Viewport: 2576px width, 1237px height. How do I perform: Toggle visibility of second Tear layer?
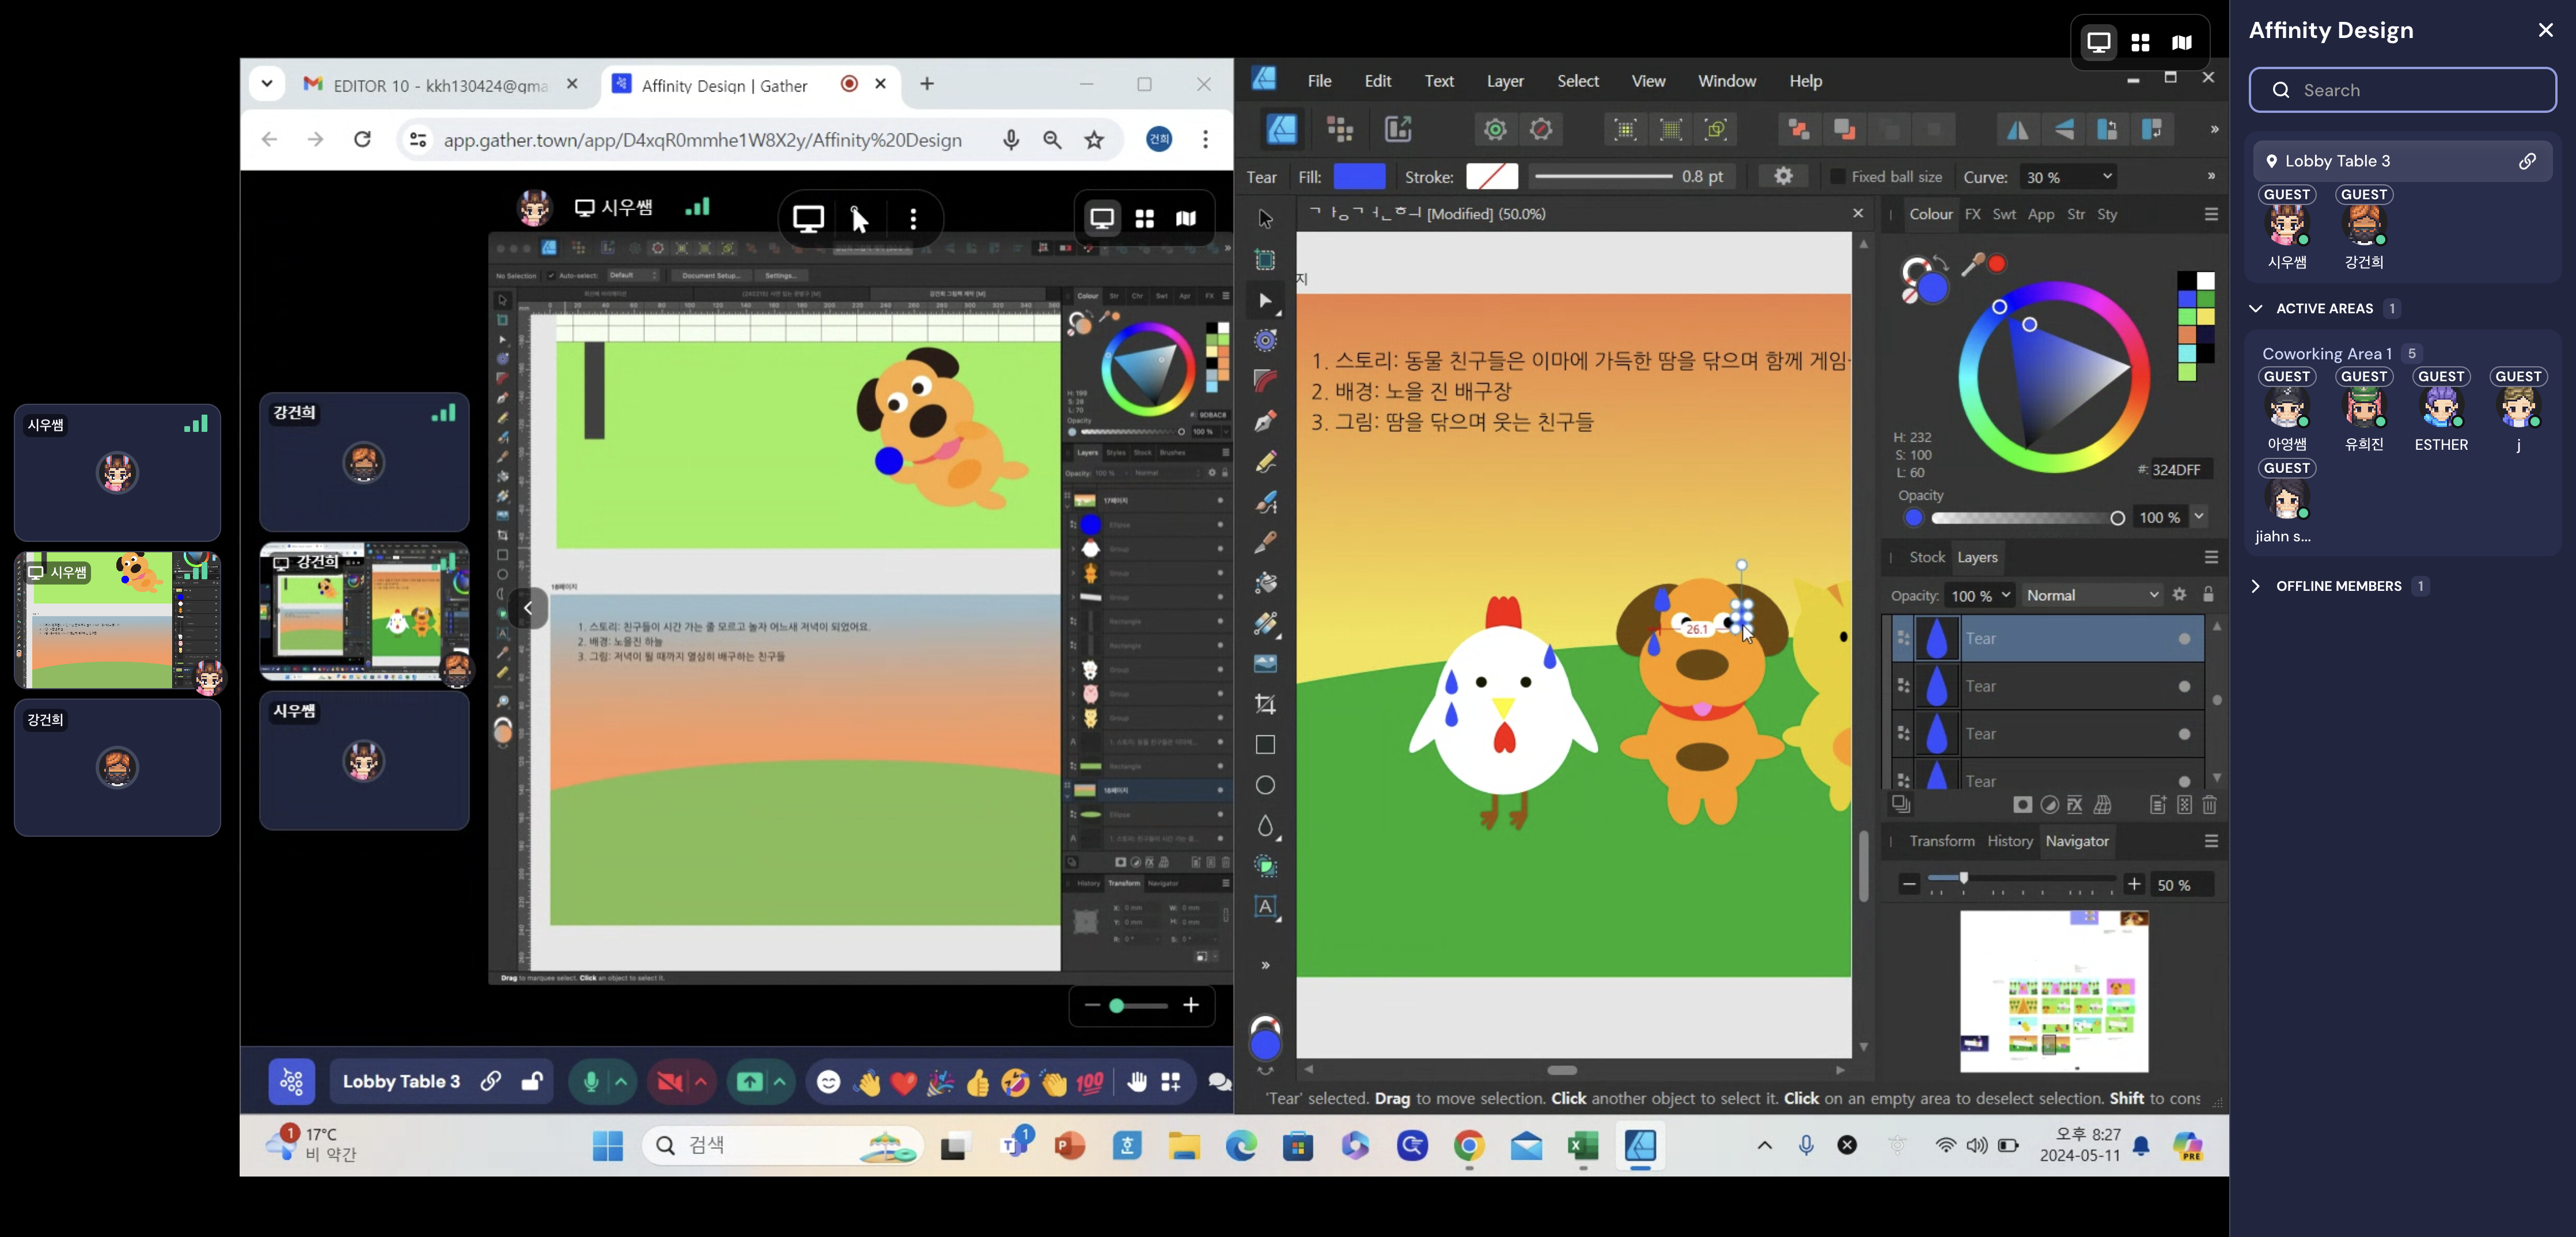click(2185, 686)
